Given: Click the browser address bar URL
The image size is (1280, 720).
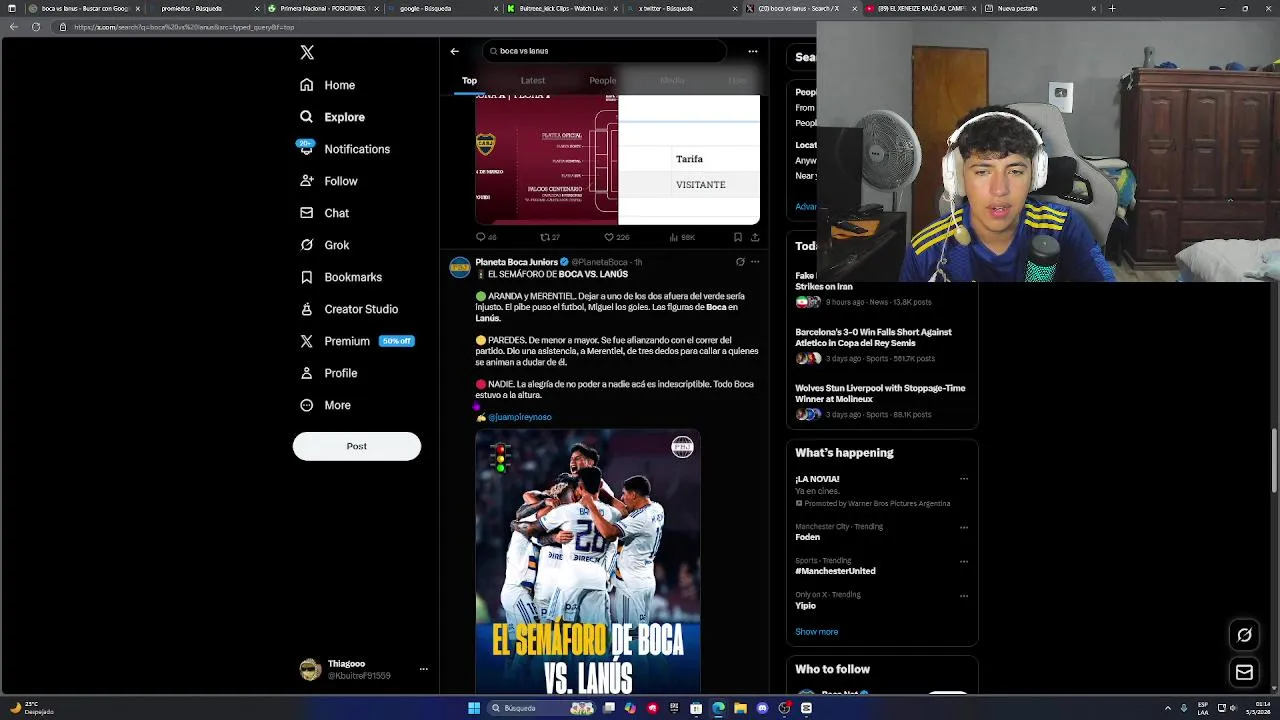Looking at the screenshot, I should click(184, 27).
